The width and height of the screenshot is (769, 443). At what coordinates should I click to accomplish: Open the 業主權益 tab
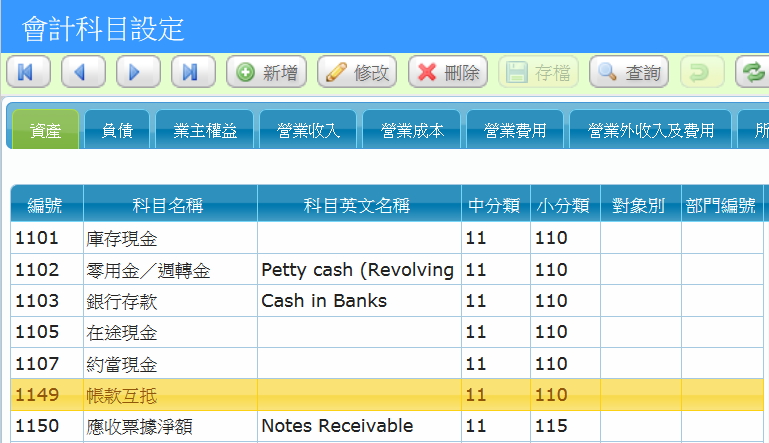205,130
